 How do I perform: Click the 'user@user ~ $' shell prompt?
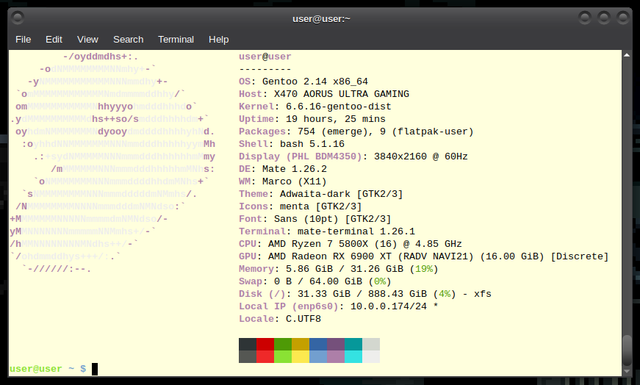tap(48, 369)
